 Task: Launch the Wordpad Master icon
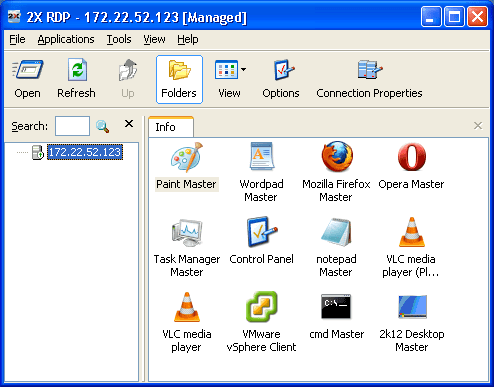pyautogui.click(x=262, y=156)
